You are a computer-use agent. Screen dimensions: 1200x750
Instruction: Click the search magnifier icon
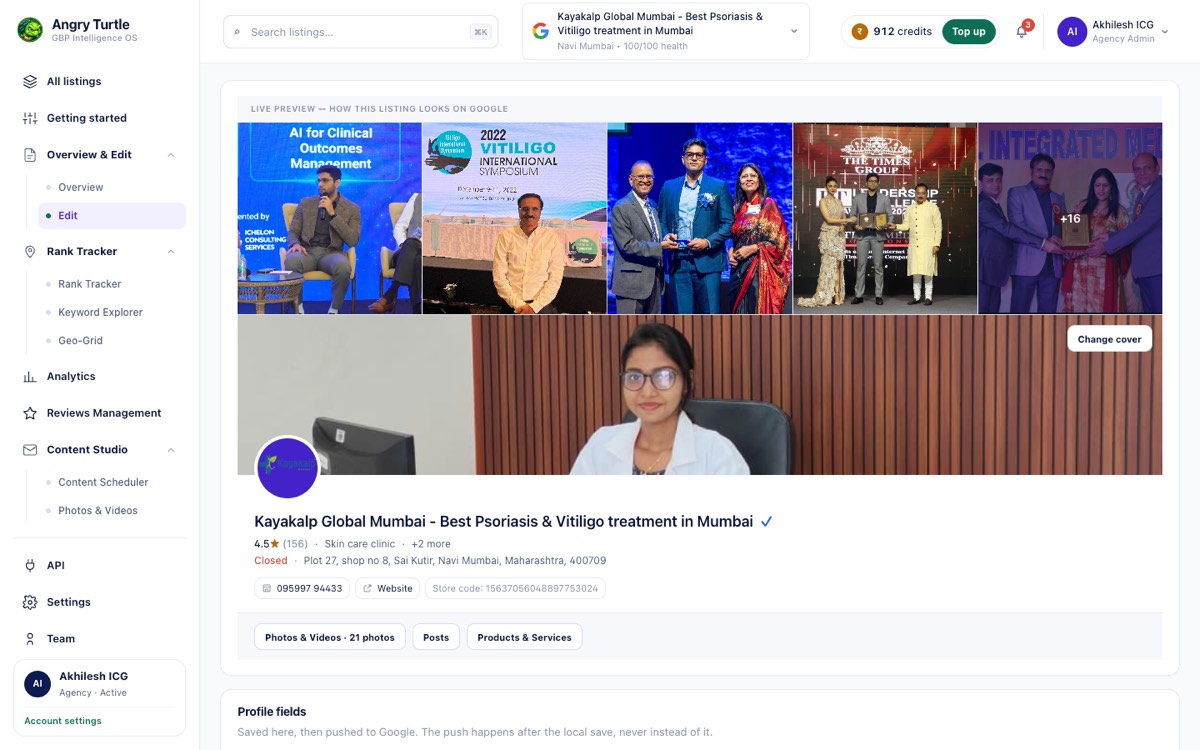pos(237,32)
